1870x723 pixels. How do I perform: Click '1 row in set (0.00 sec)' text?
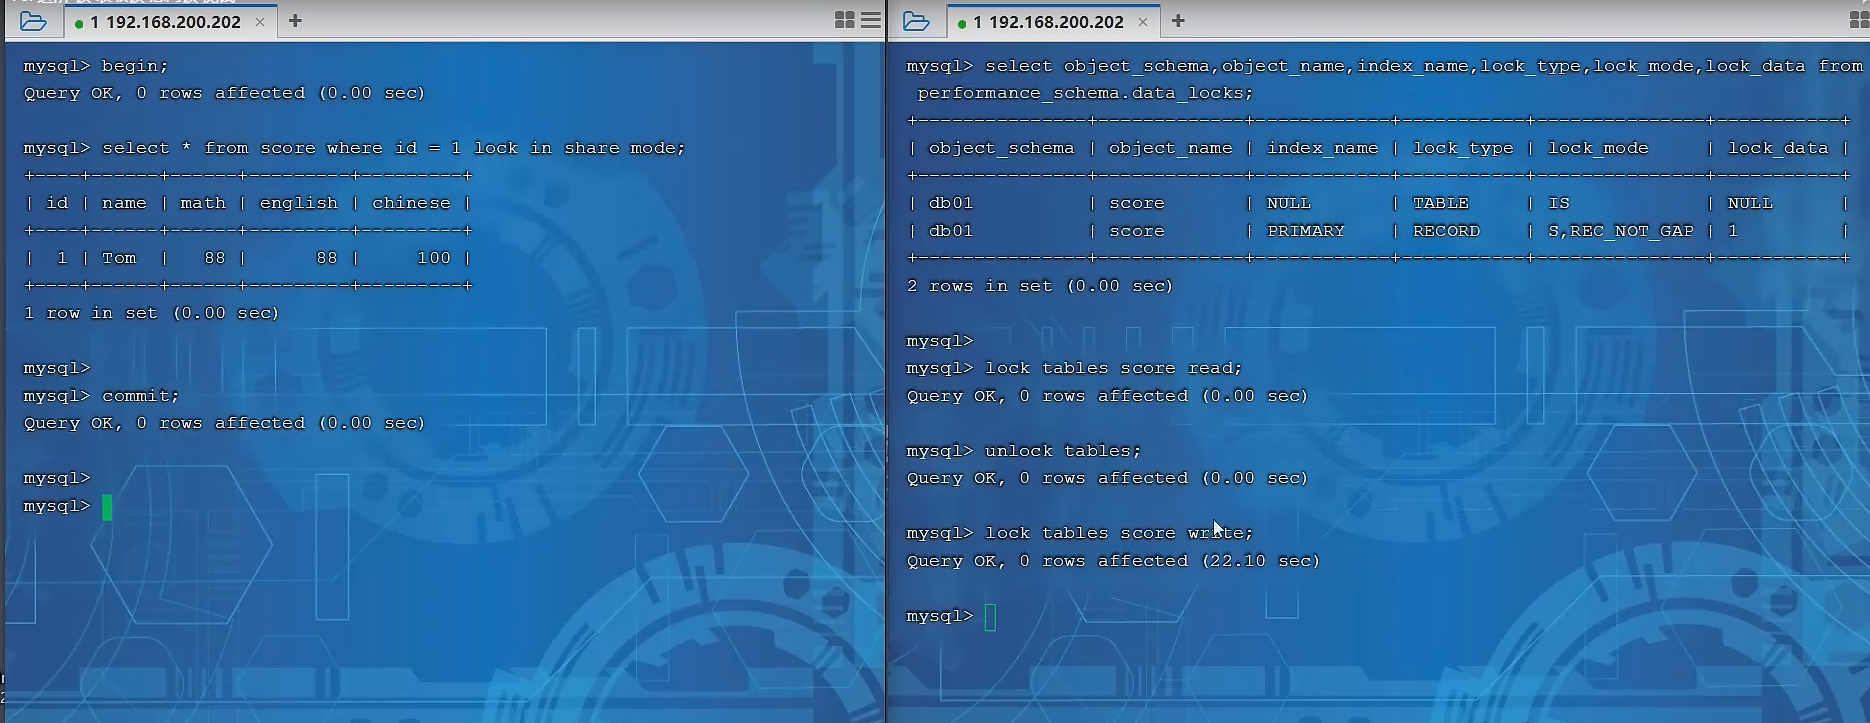coord(152,313)
